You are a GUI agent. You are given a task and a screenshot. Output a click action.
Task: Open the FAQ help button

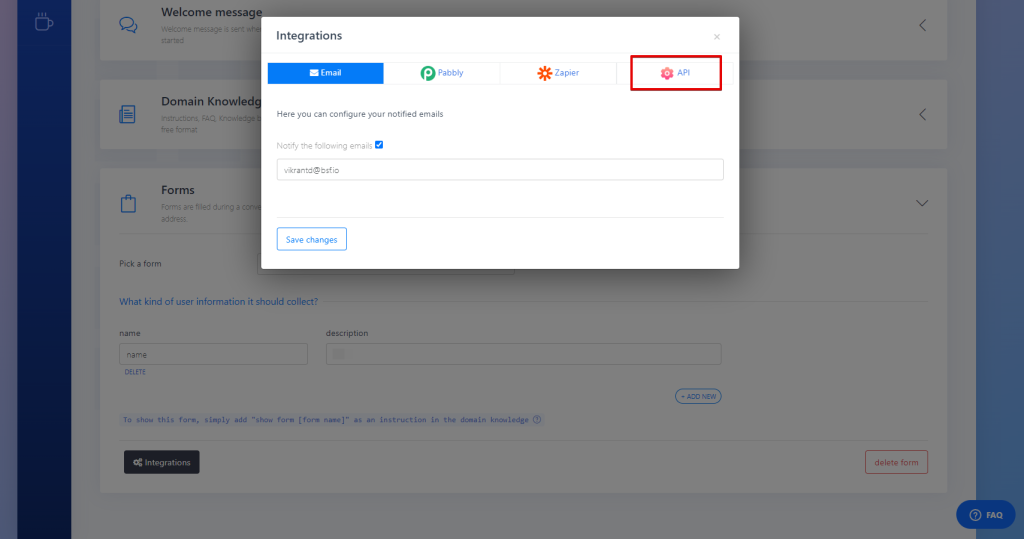[985, 515]
